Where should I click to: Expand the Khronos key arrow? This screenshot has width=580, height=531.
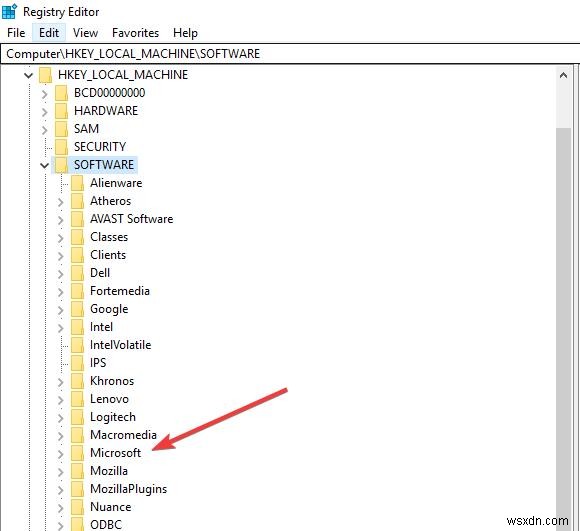61,382
